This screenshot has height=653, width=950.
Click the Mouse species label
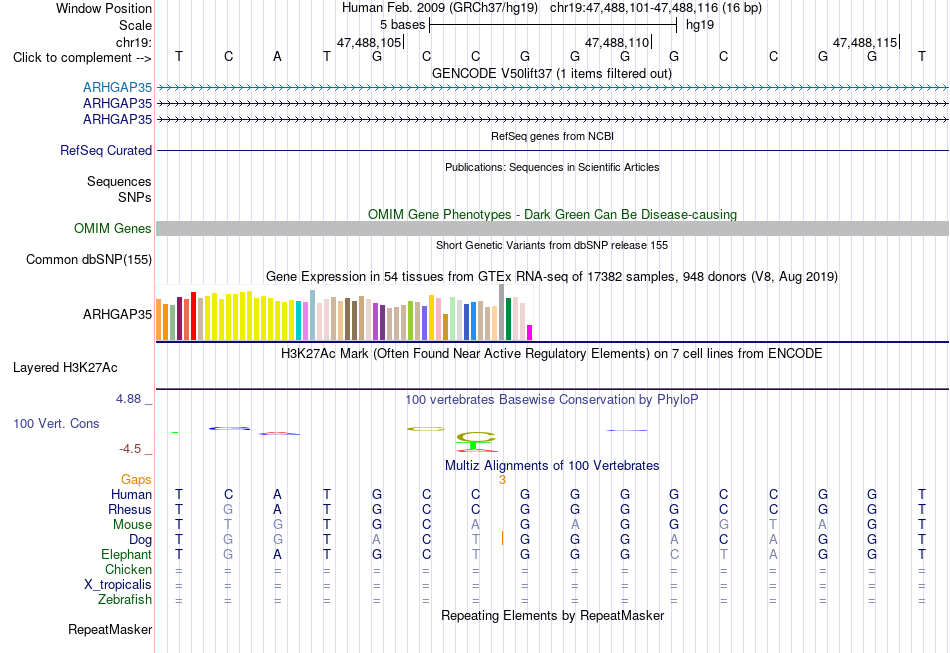pyautogui.click(x=132, y=525)
